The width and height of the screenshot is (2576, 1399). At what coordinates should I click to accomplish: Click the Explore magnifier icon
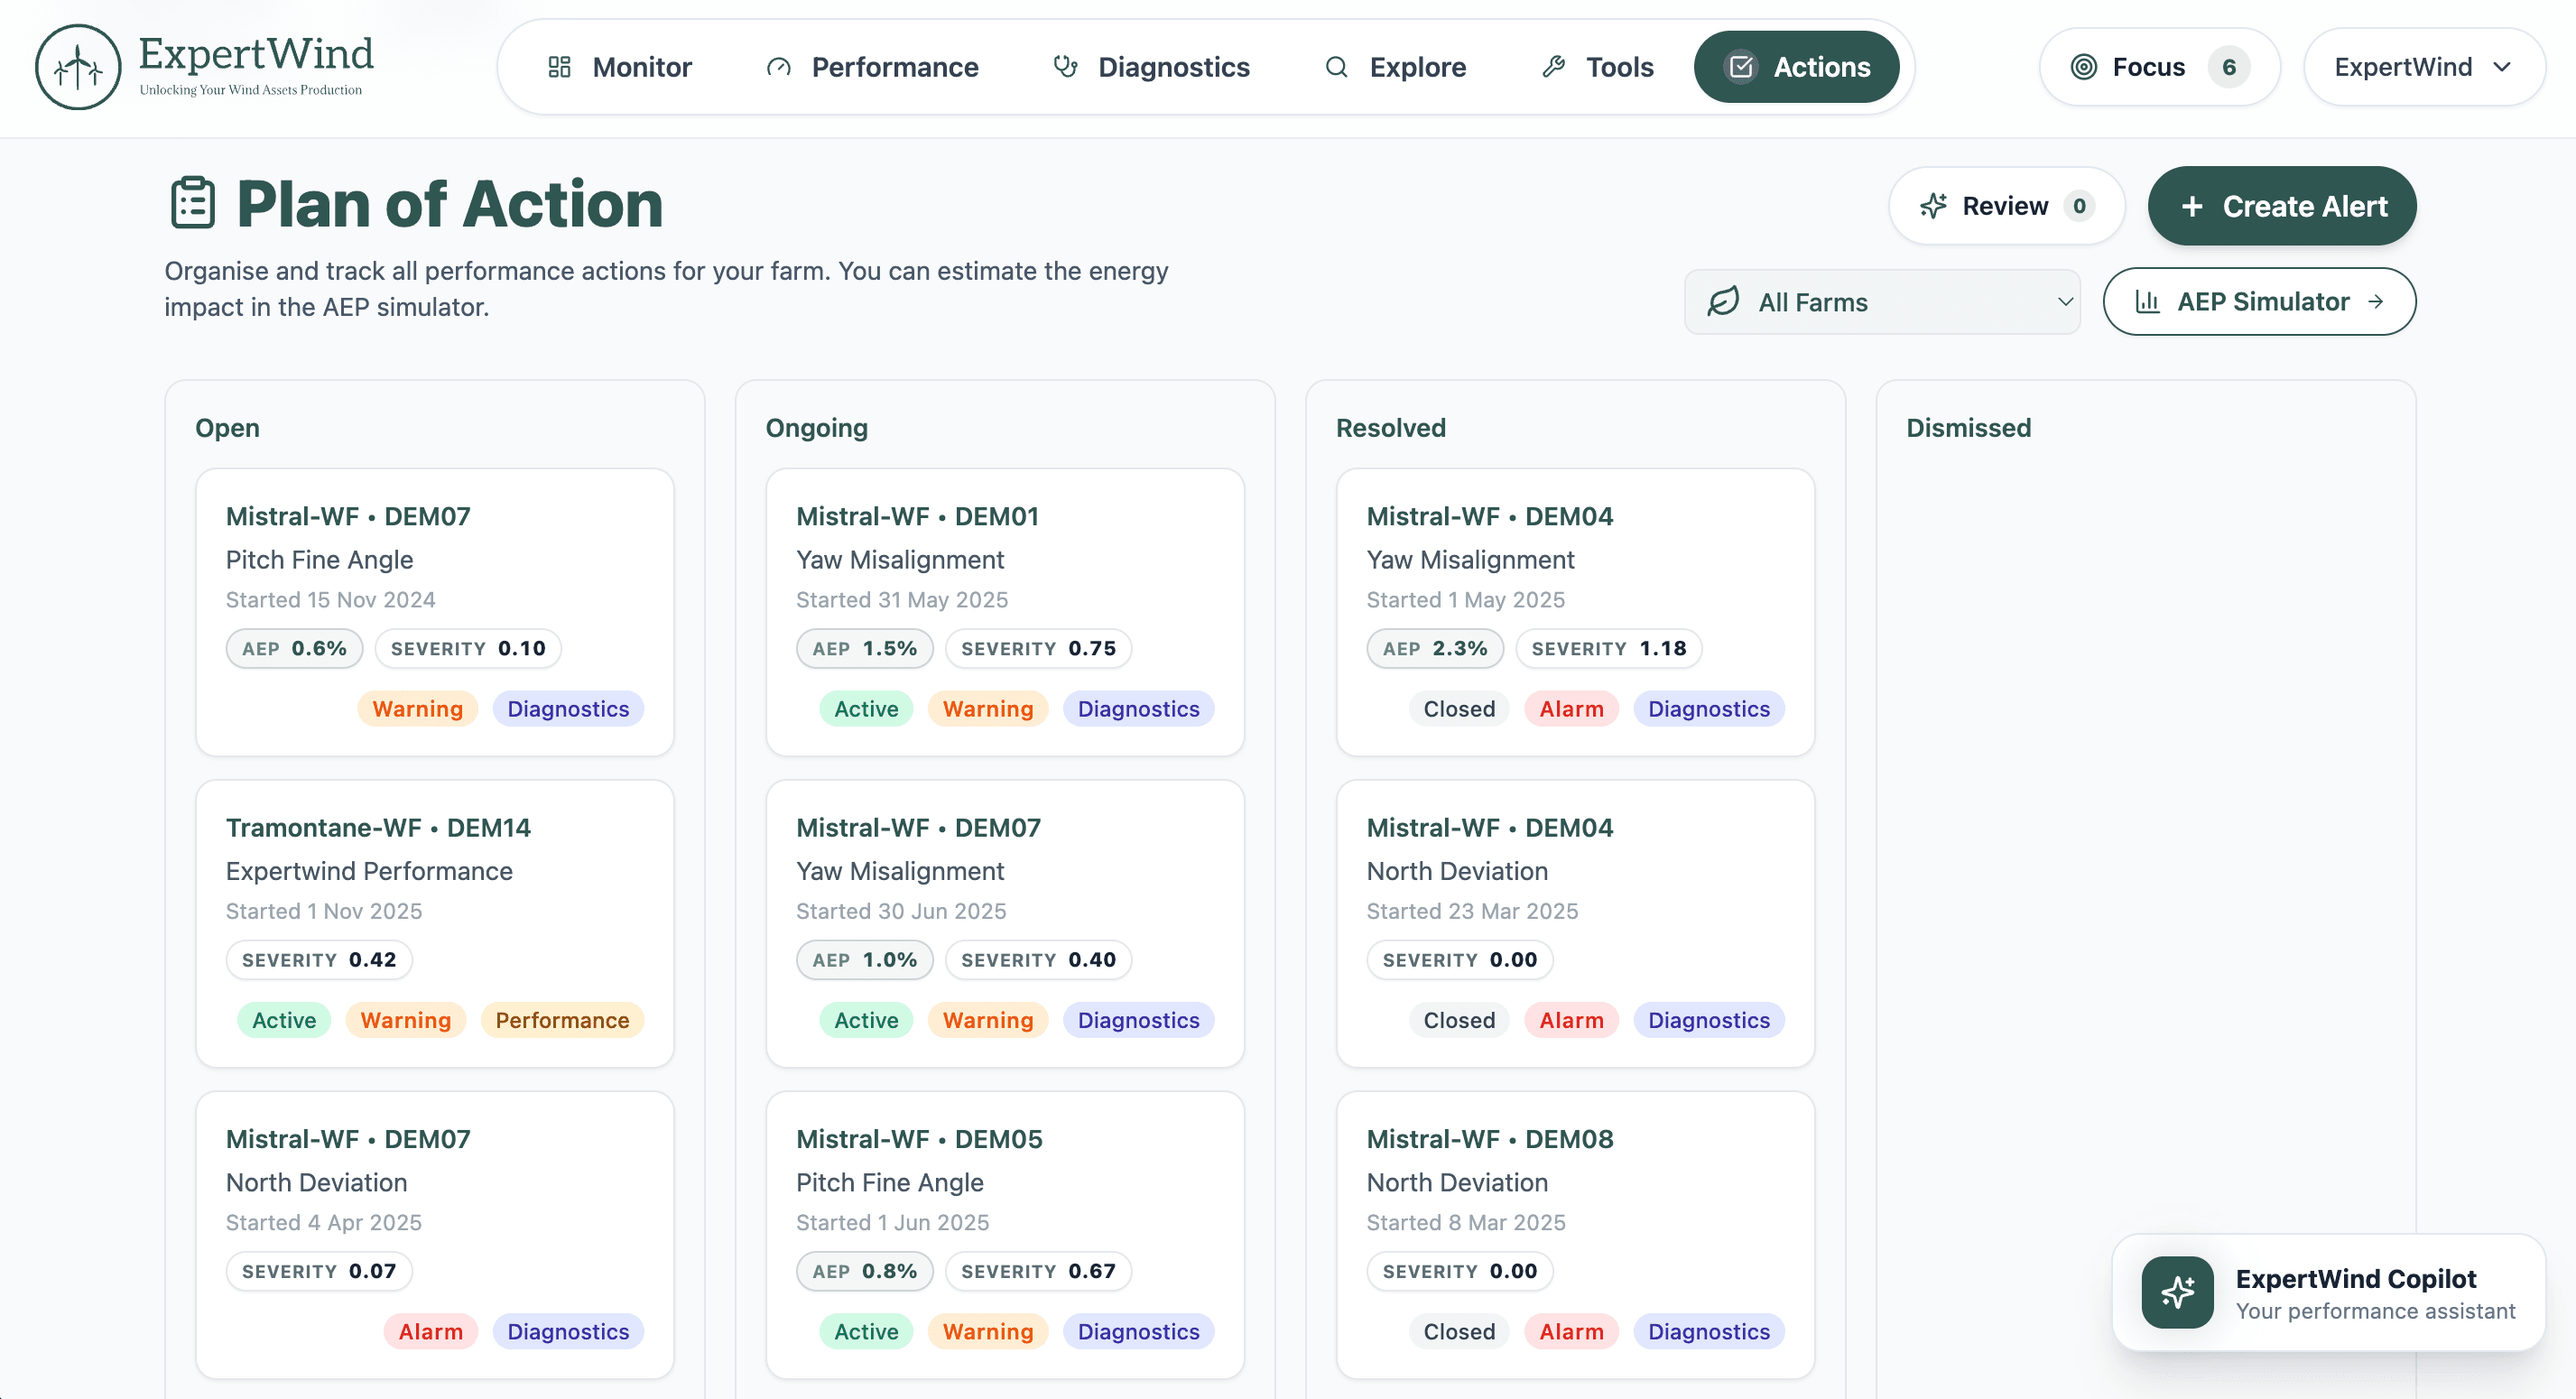pos(1336,67)
